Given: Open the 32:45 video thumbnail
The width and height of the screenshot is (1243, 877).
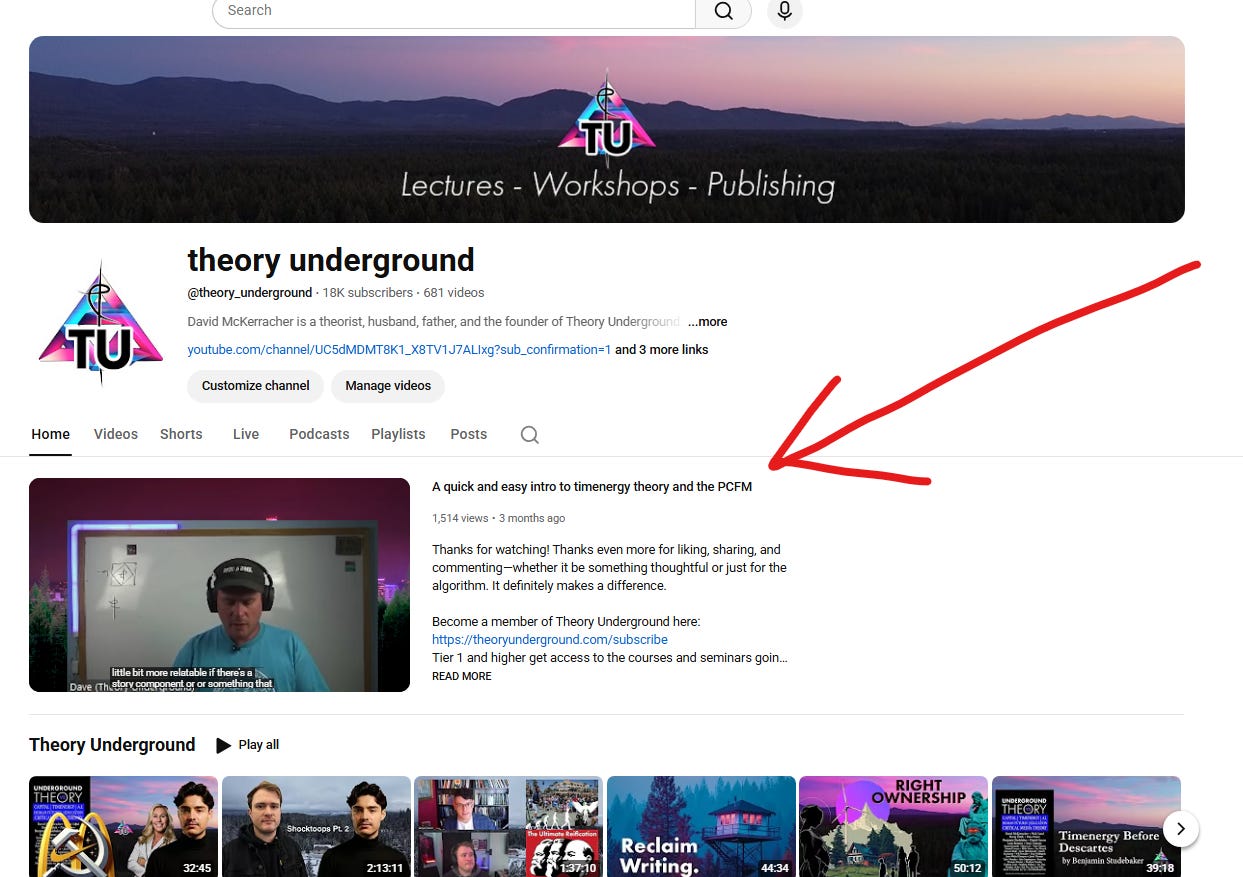Looking at the screenshot, I should tap(123, 826).
